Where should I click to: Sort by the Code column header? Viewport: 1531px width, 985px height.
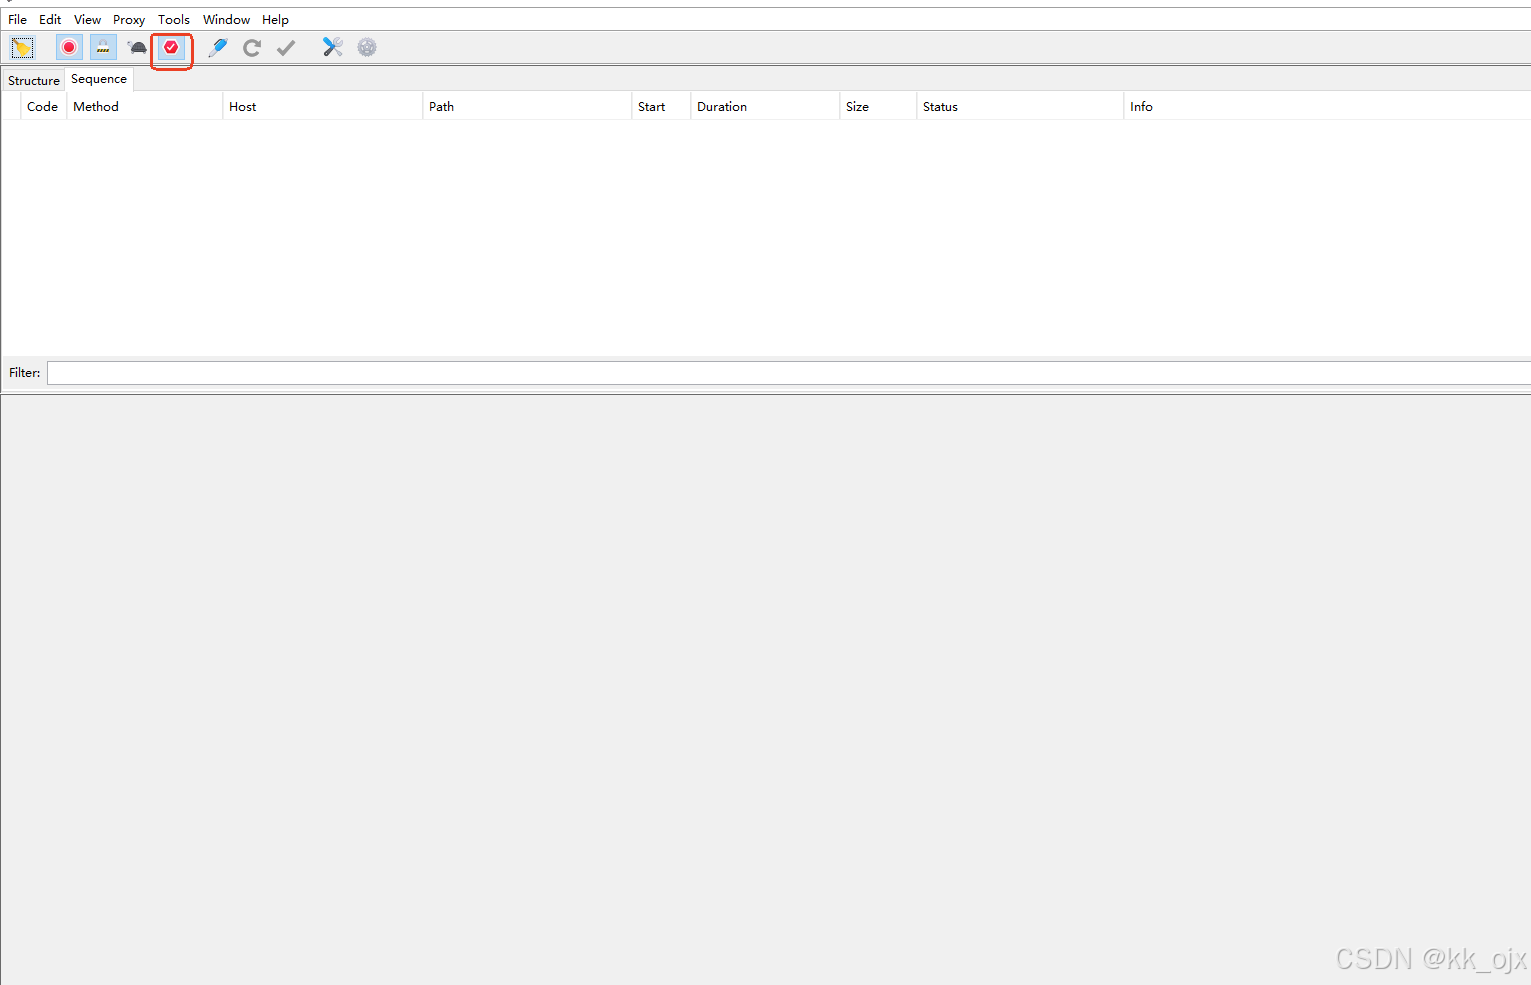tap(43, 106)
